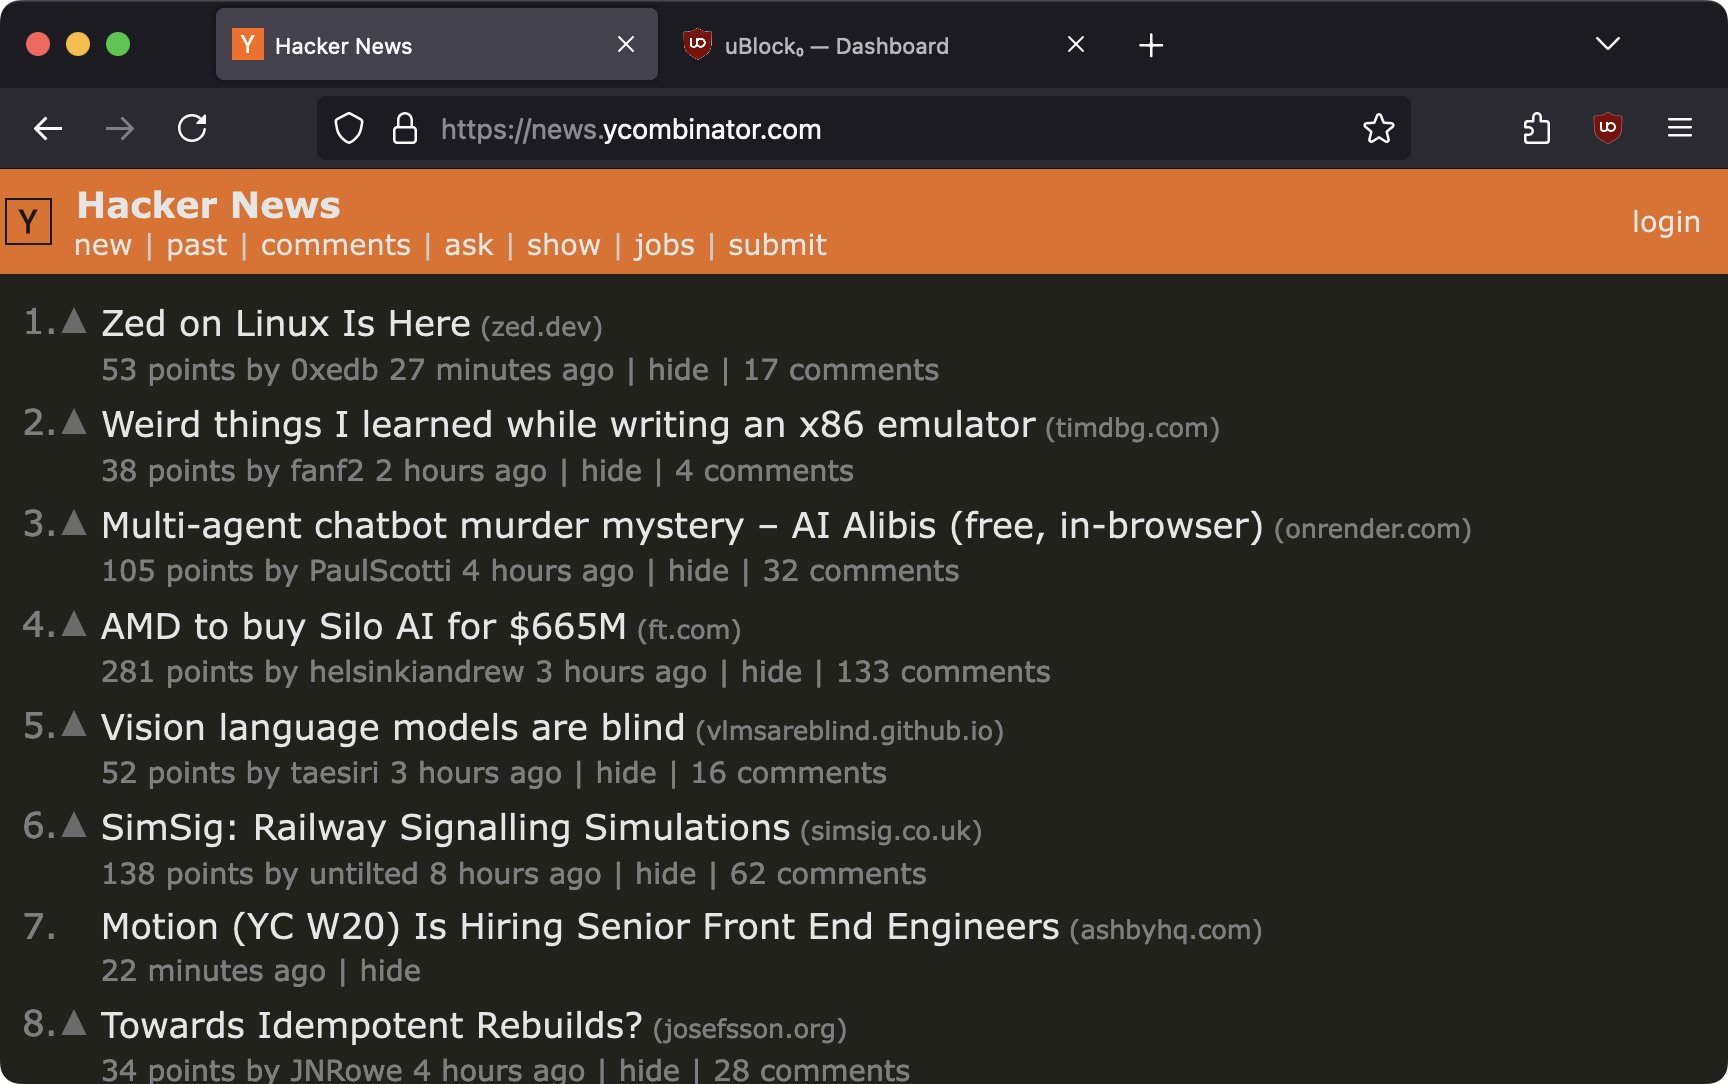This screenshot has width=1728, height=1084.
Task: Open the list all tabs dropdown
Action: click(x=1607, y=44)
